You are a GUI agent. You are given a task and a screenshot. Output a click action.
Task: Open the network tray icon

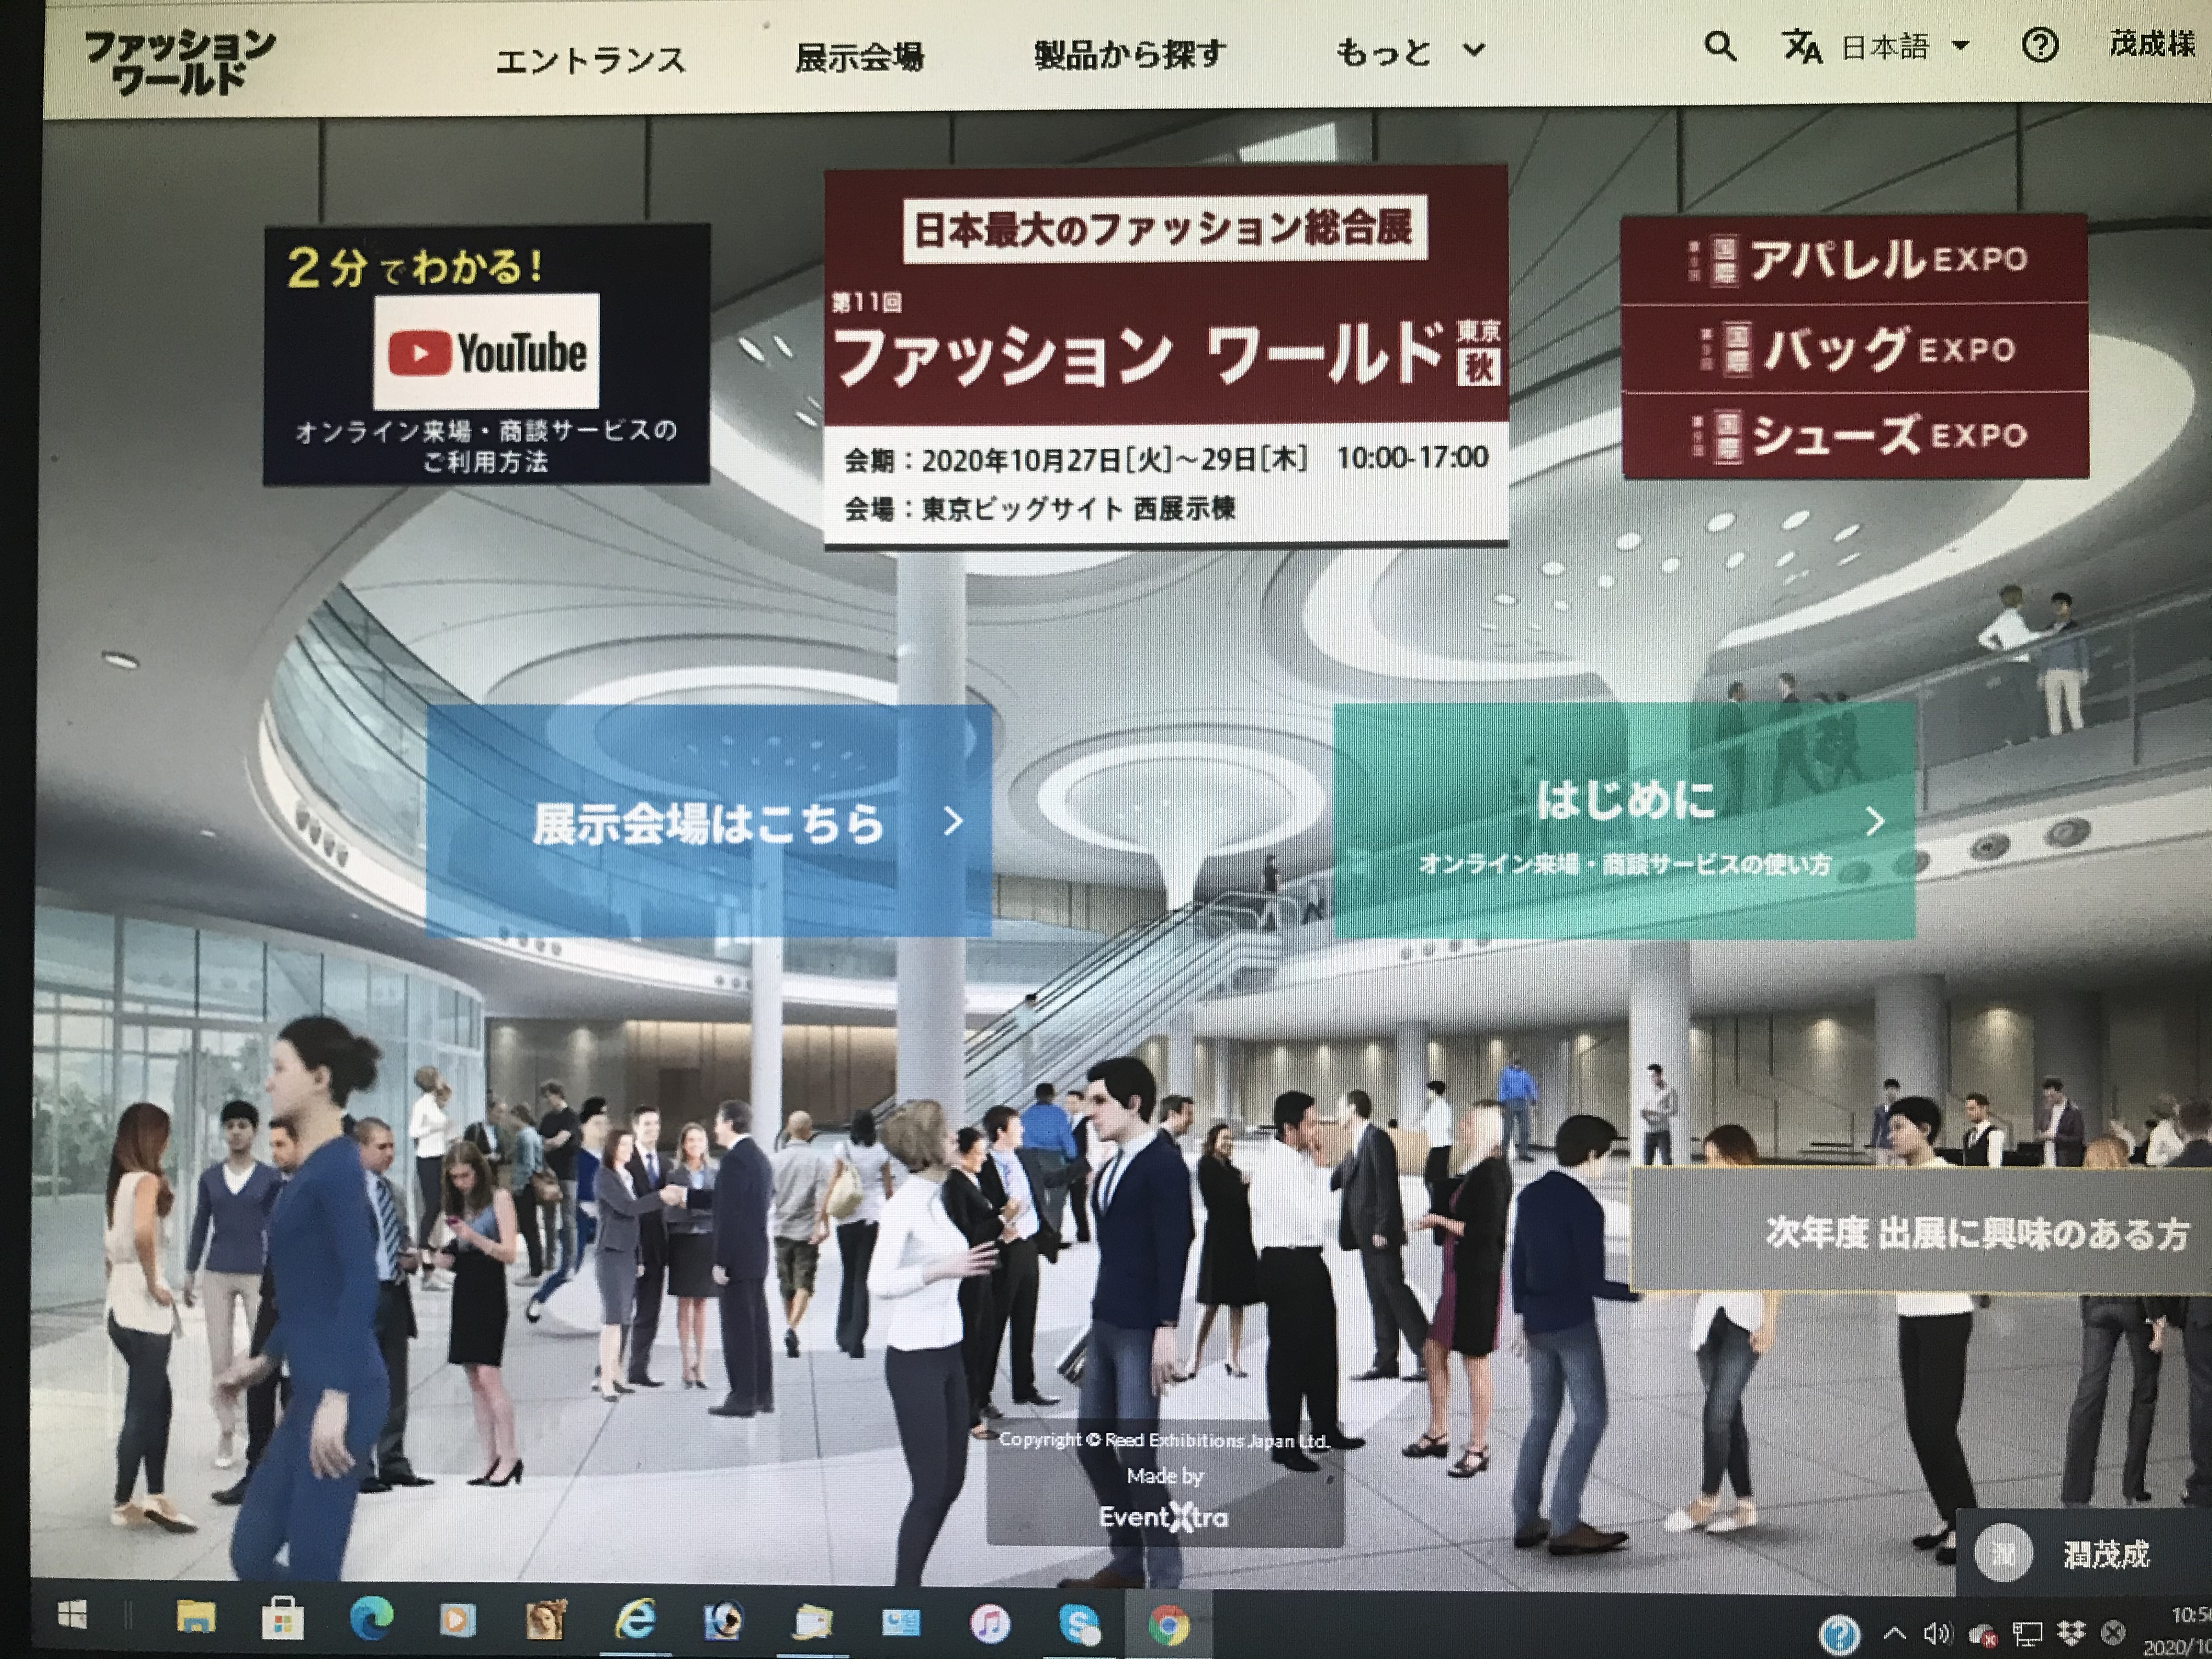pyautogui.click(x=2027, y=1634)
